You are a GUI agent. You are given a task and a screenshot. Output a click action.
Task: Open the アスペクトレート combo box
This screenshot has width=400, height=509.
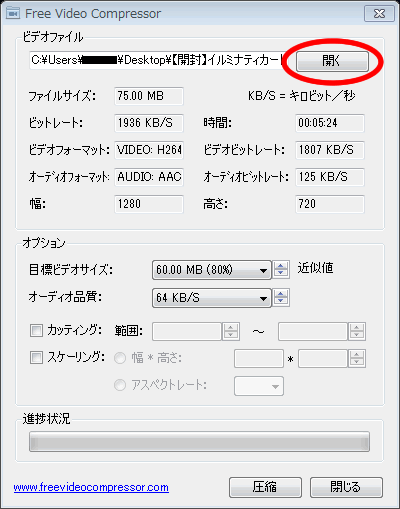coord(259,386)
